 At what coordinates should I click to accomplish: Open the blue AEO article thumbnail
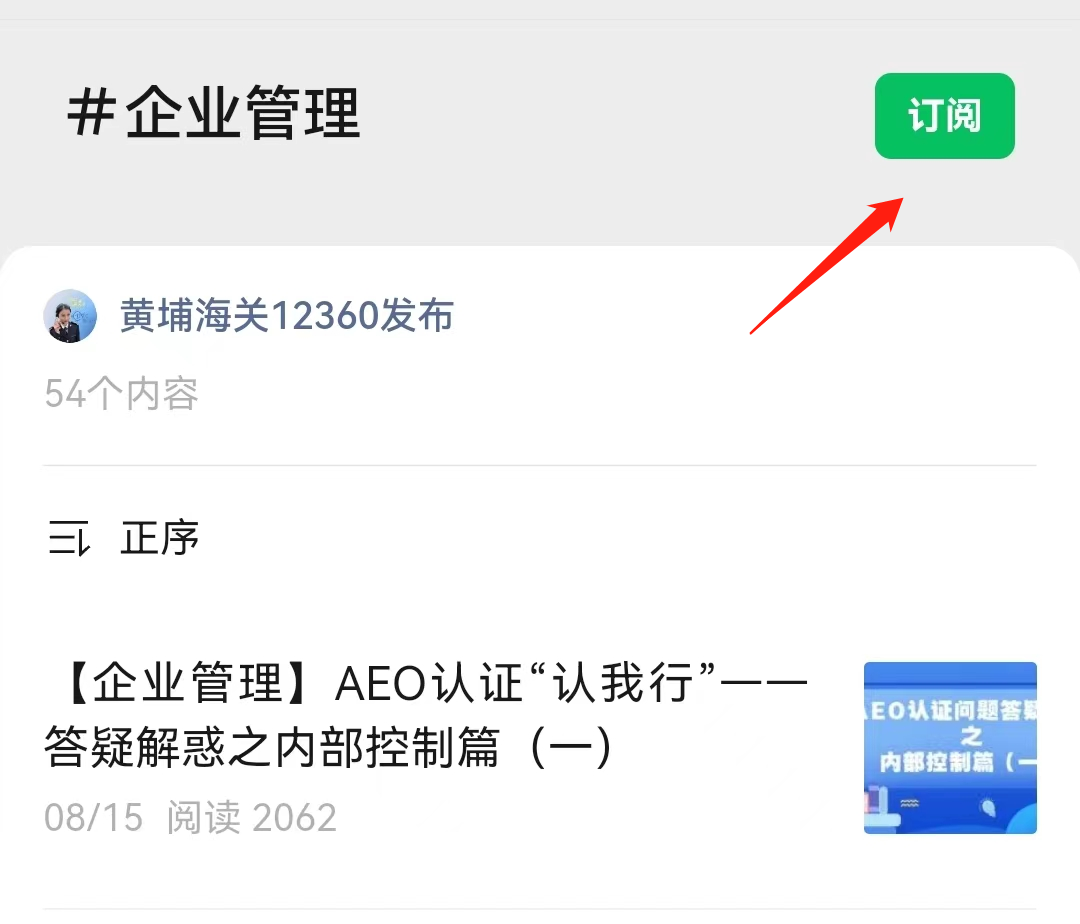tap(950, 748)
